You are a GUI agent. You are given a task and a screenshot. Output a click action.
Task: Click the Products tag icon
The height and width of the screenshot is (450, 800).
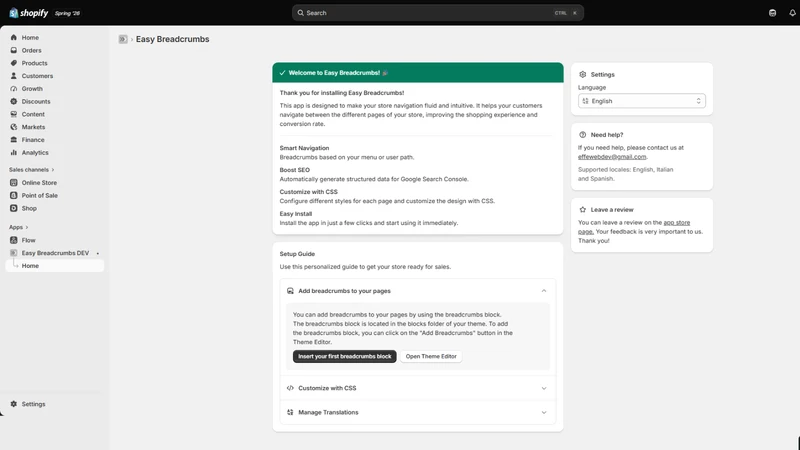pyautogui.click(x=14, y=63)
